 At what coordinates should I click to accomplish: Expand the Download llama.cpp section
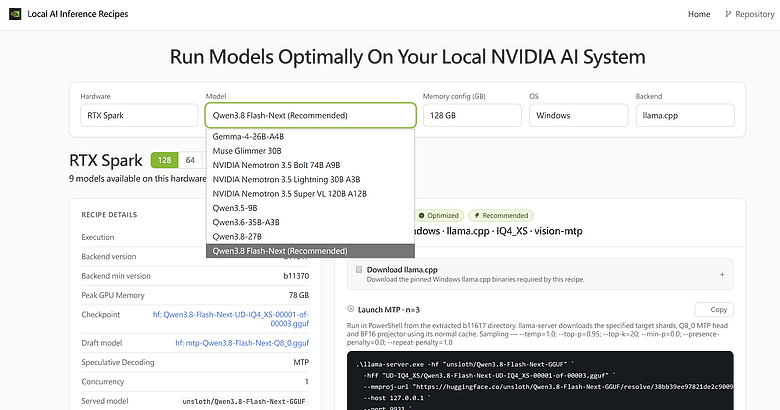pos(540,274)
